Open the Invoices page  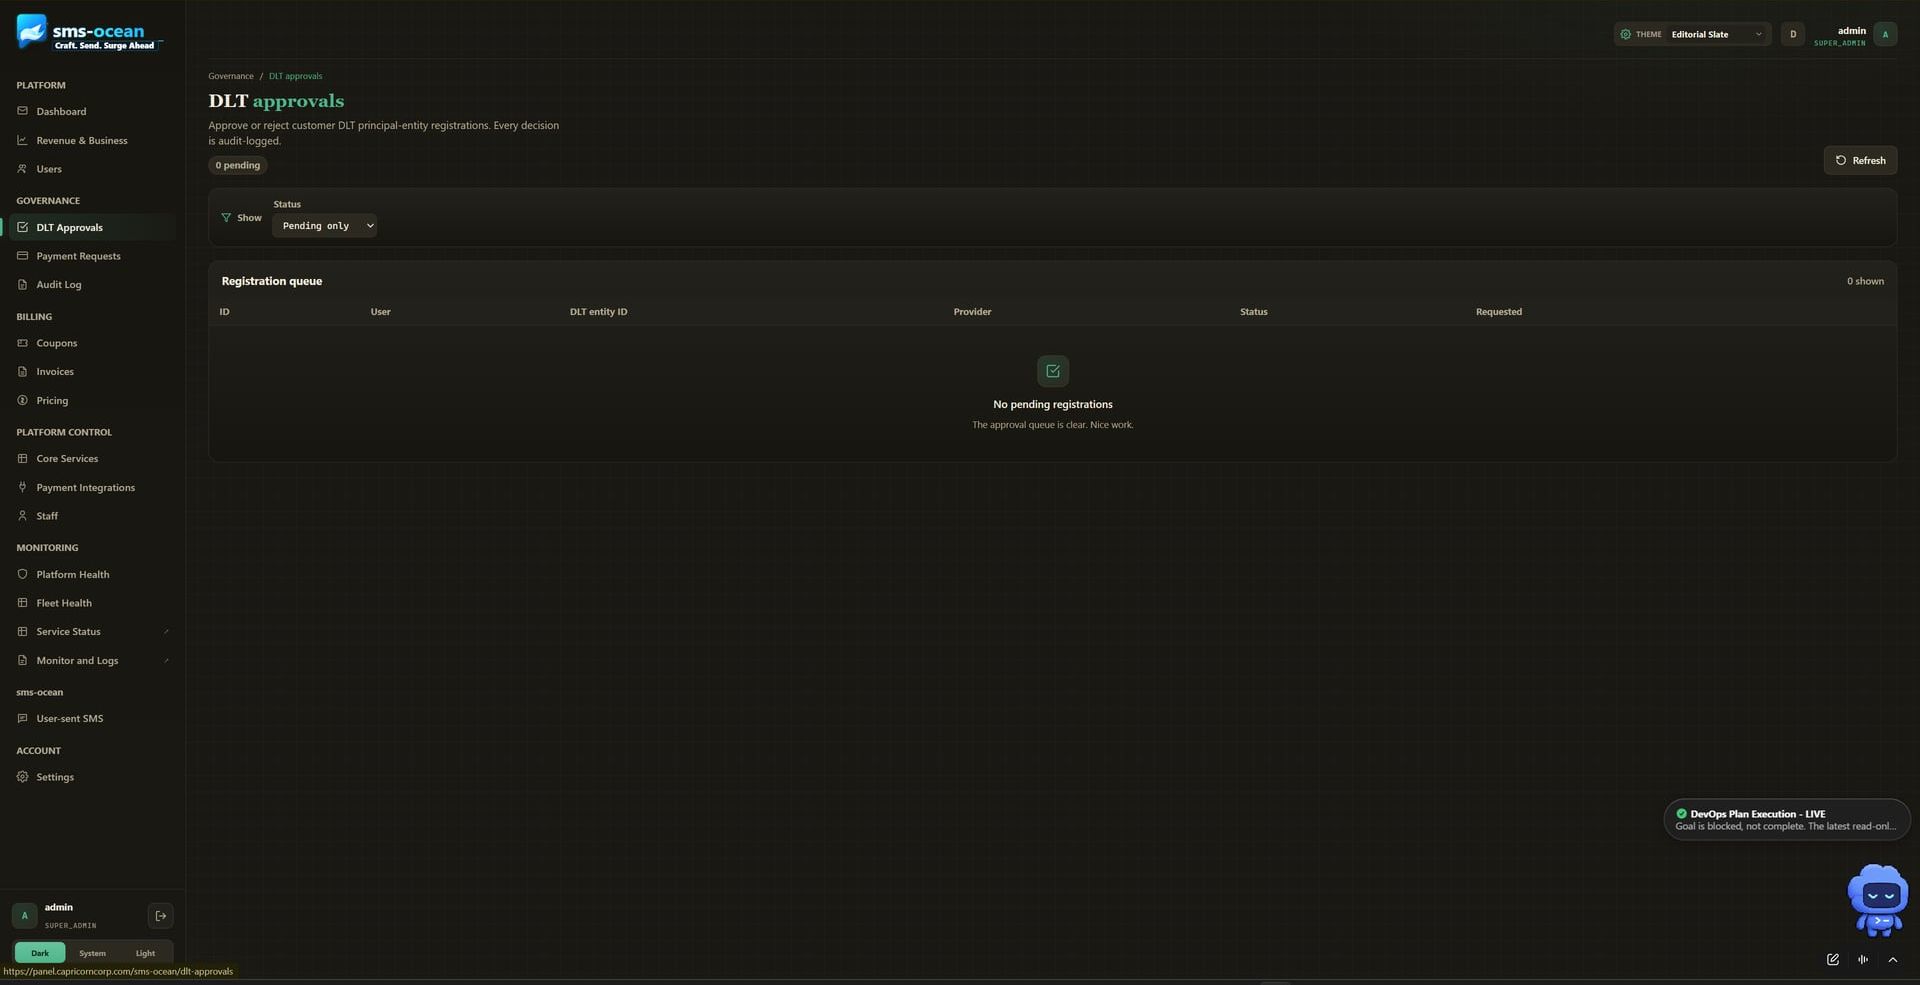coord(92,371)
